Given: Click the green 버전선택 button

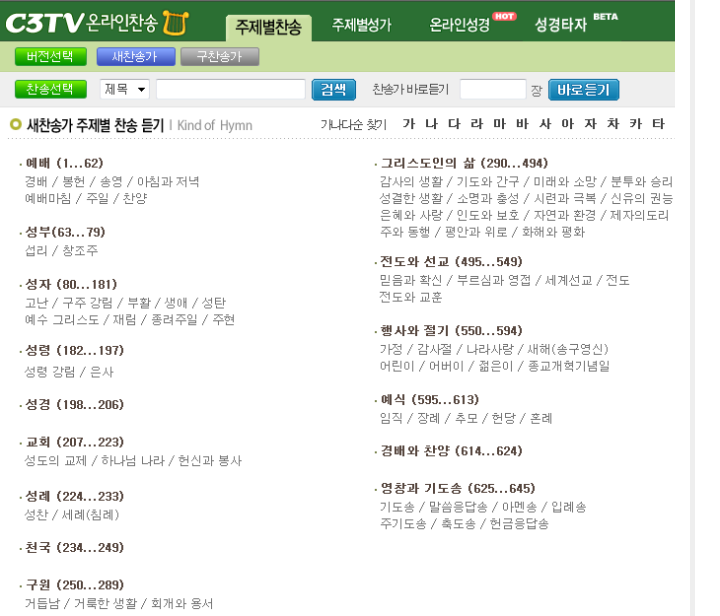Looking at the screenshot, I should [x=51, y=56].
